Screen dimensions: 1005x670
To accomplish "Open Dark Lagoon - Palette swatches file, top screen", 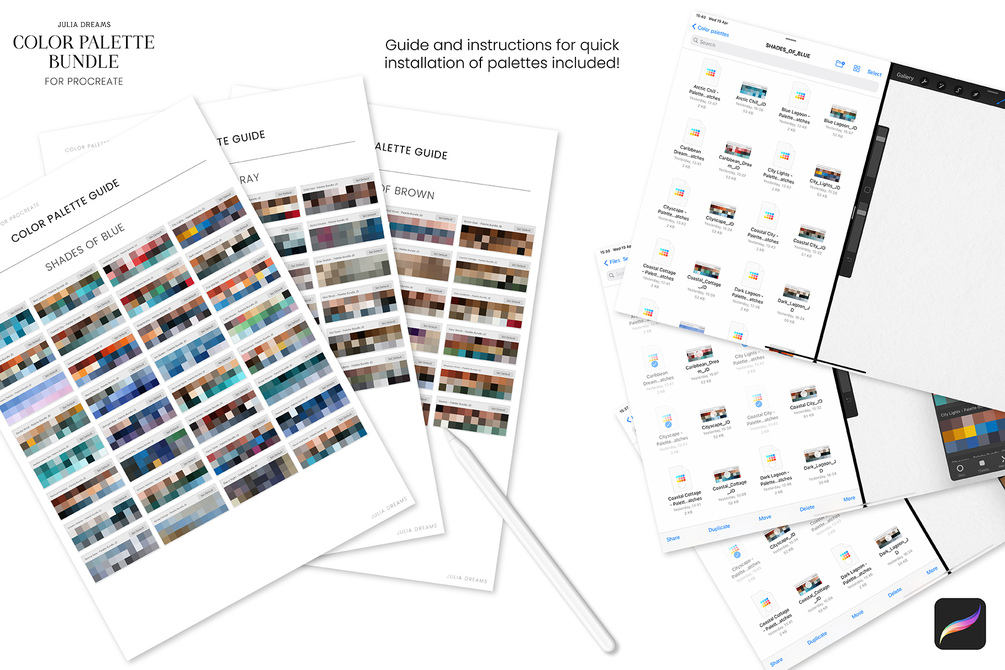I will [752, 275].
